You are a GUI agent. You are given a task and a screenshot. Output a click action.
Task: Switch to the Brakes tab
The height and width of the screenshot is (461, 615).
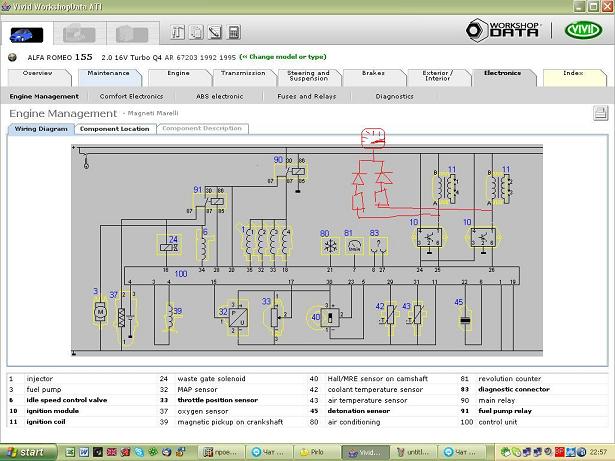373,73
